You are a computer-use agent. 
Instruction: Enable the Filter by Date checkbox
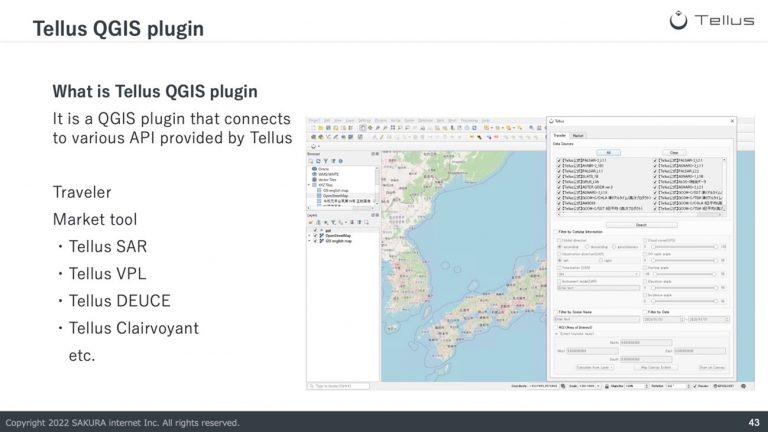645,312
